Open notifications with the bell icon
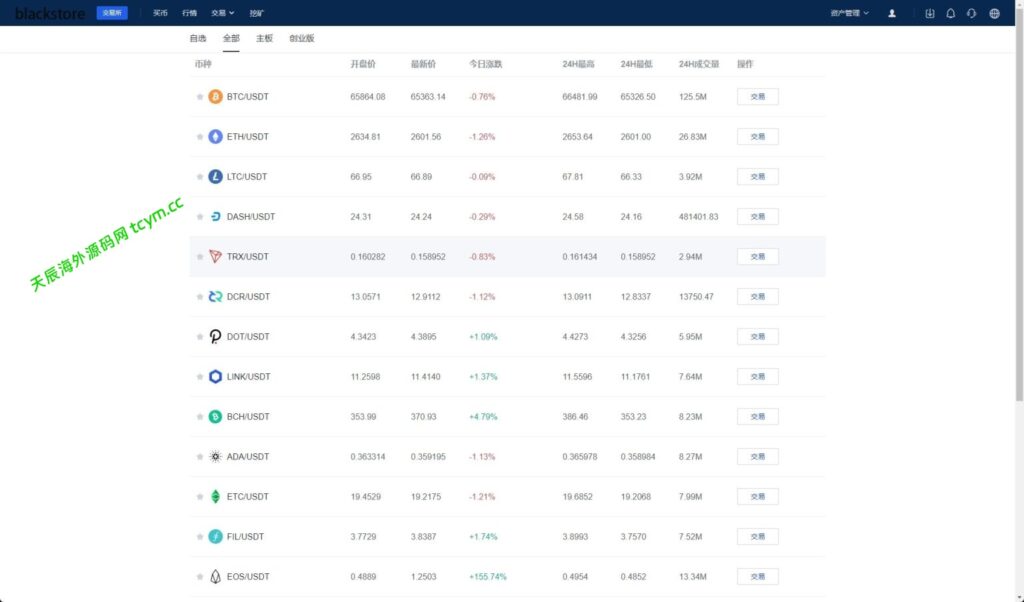The image size is (1024, 602). point(951,14)
